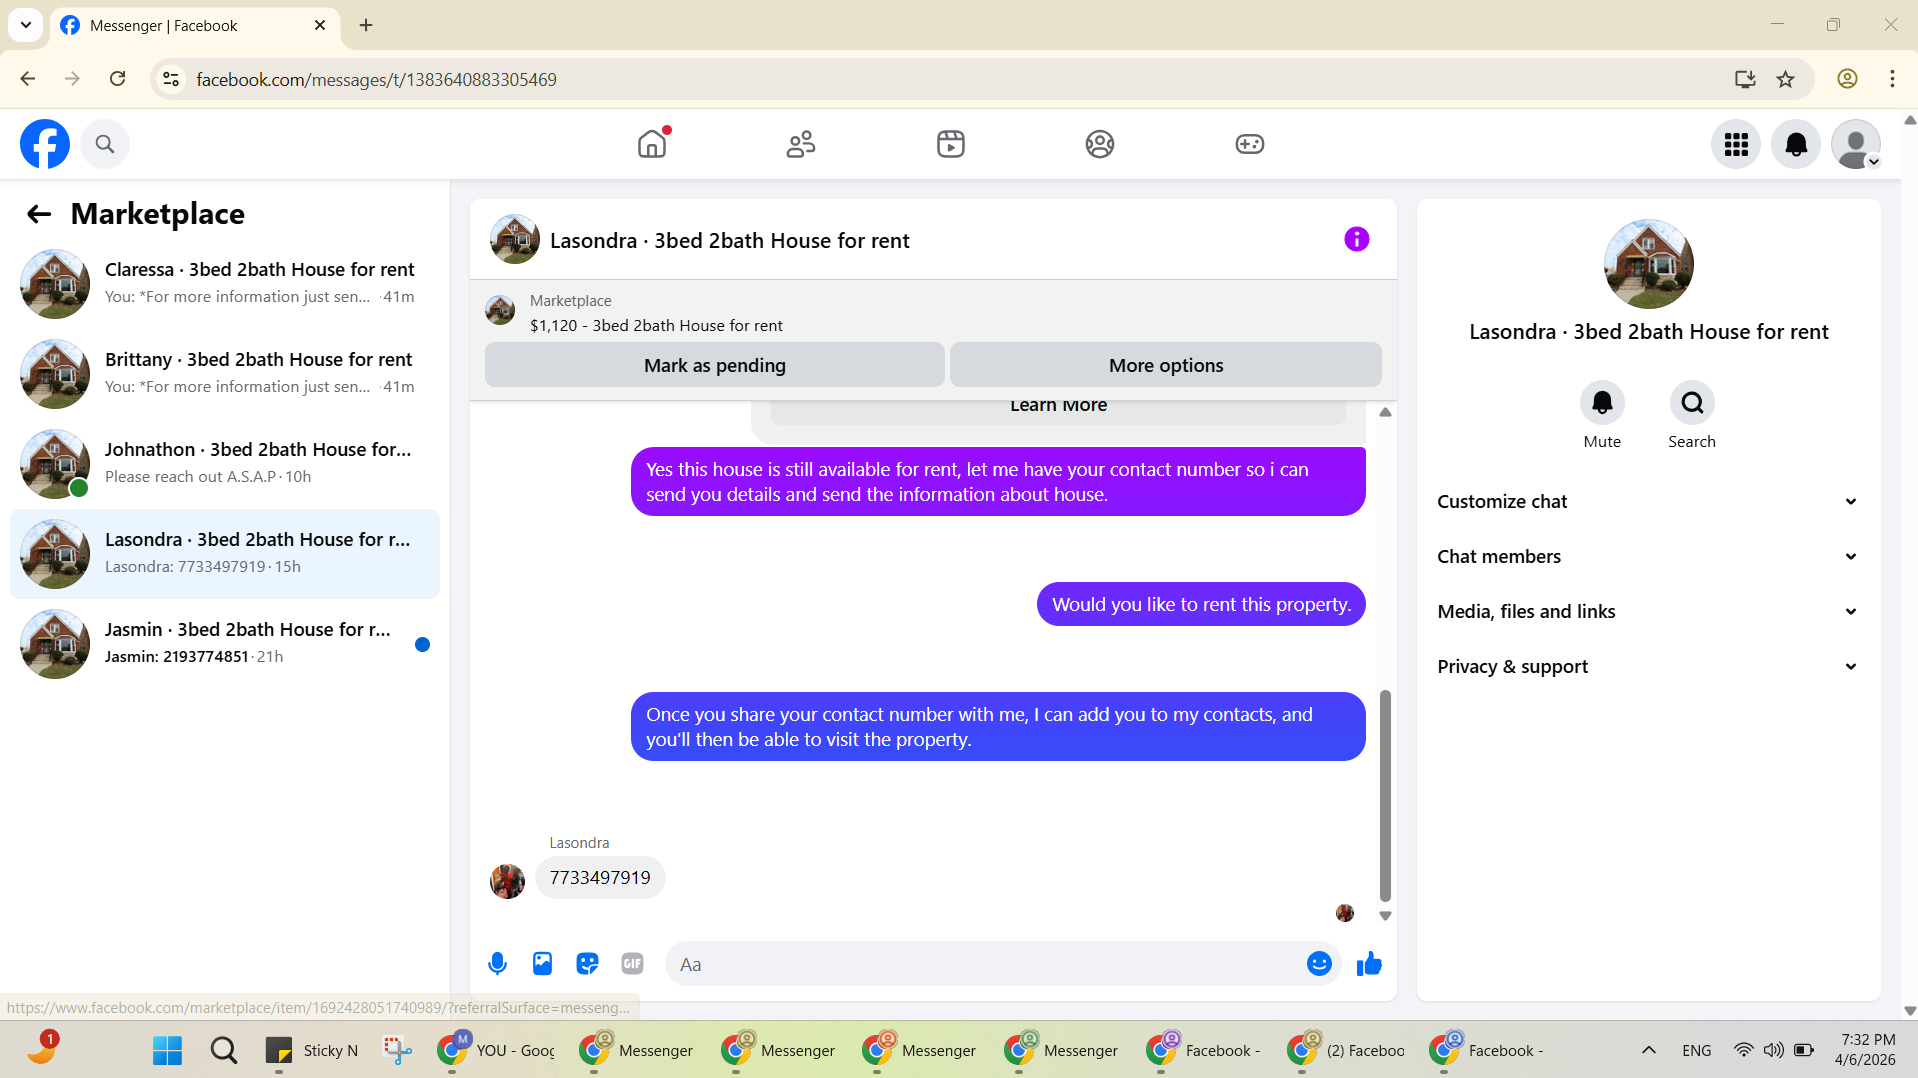Mute this conversation with bell icon
This screenshot has height=1078, width=1918.
[1602, 403]
